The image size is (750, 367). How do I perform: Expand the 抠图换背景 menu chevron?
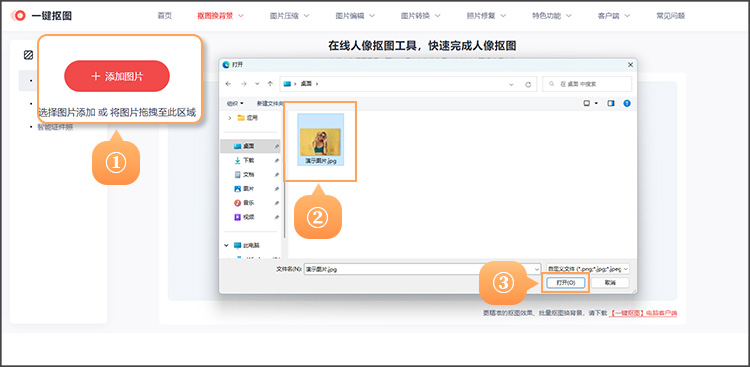[241, 15]
